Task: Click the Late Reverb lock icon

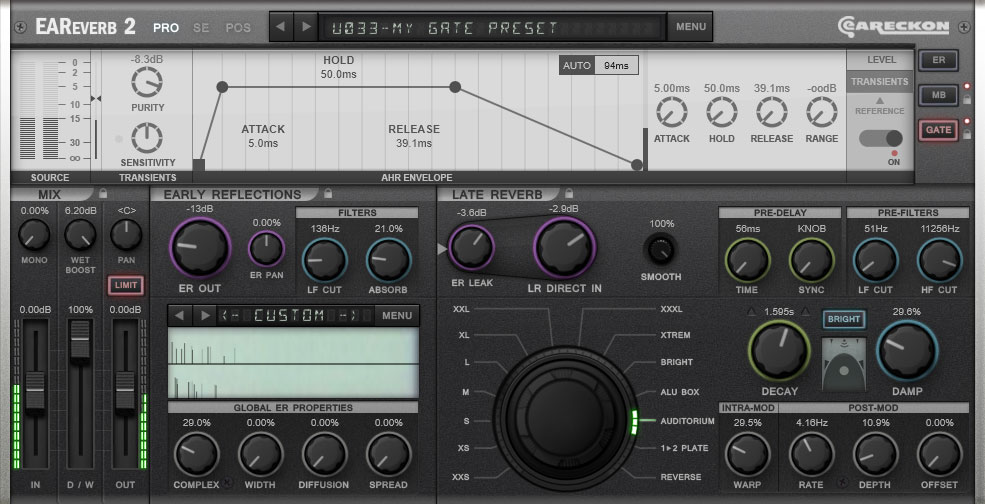Action: (x=569, y=193)
